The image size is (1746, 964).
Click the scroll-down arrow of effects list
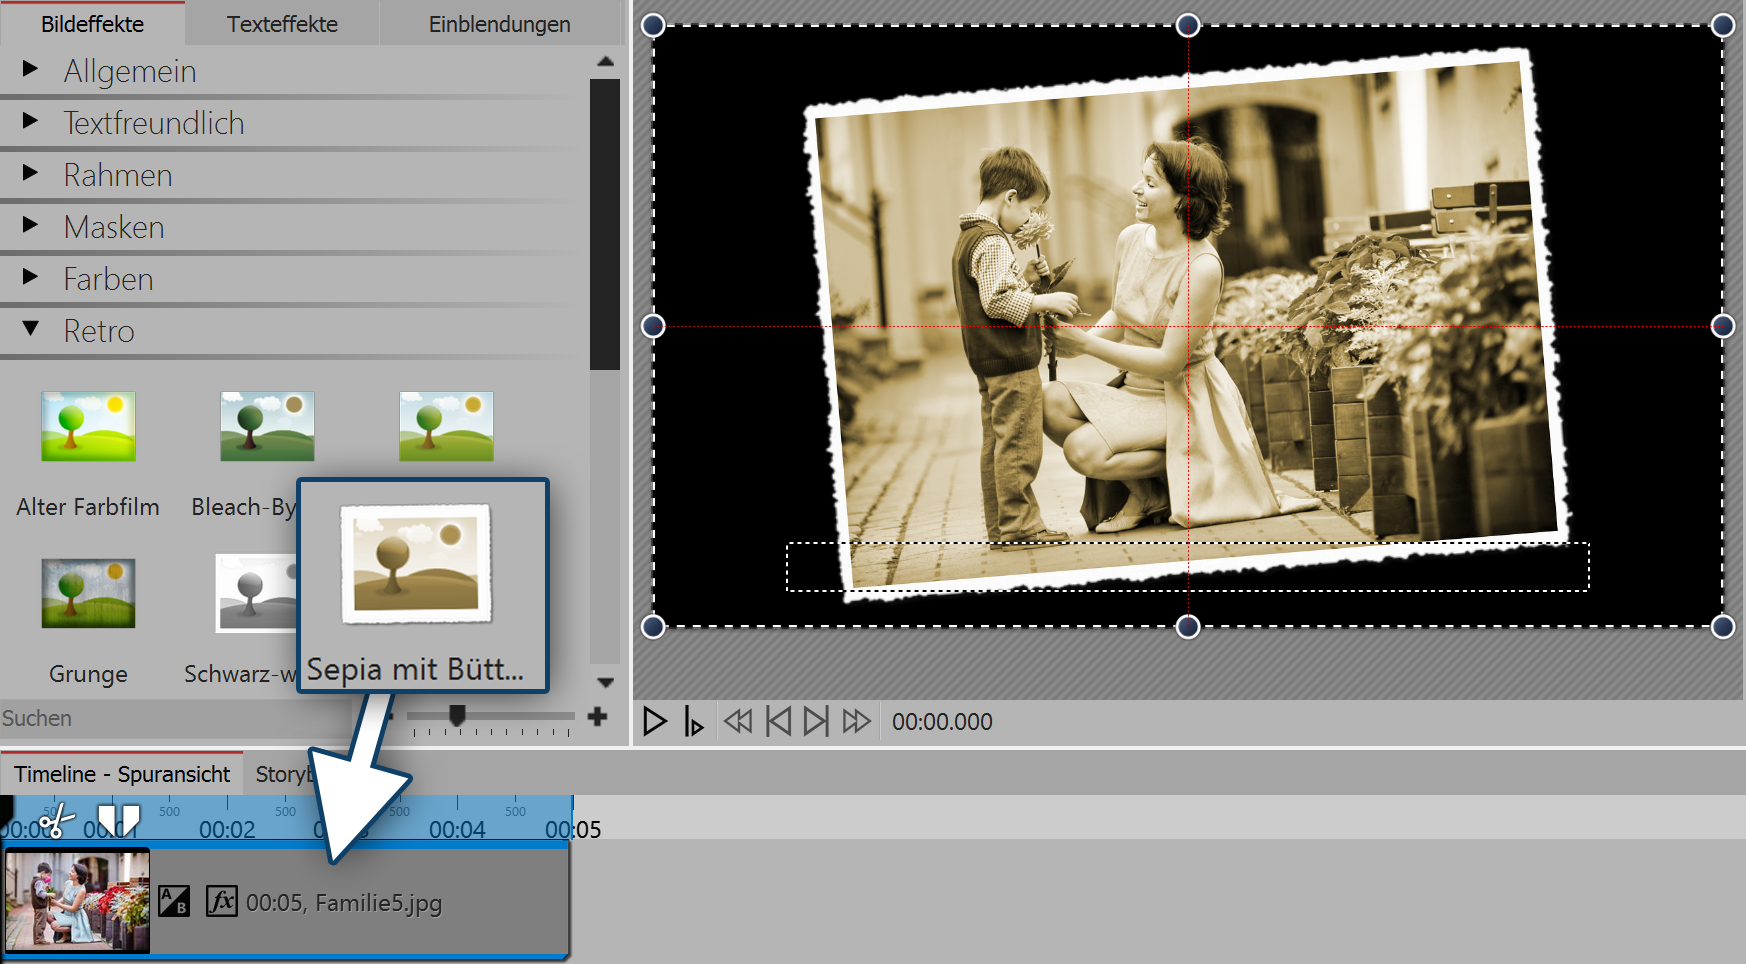[605, 682]
